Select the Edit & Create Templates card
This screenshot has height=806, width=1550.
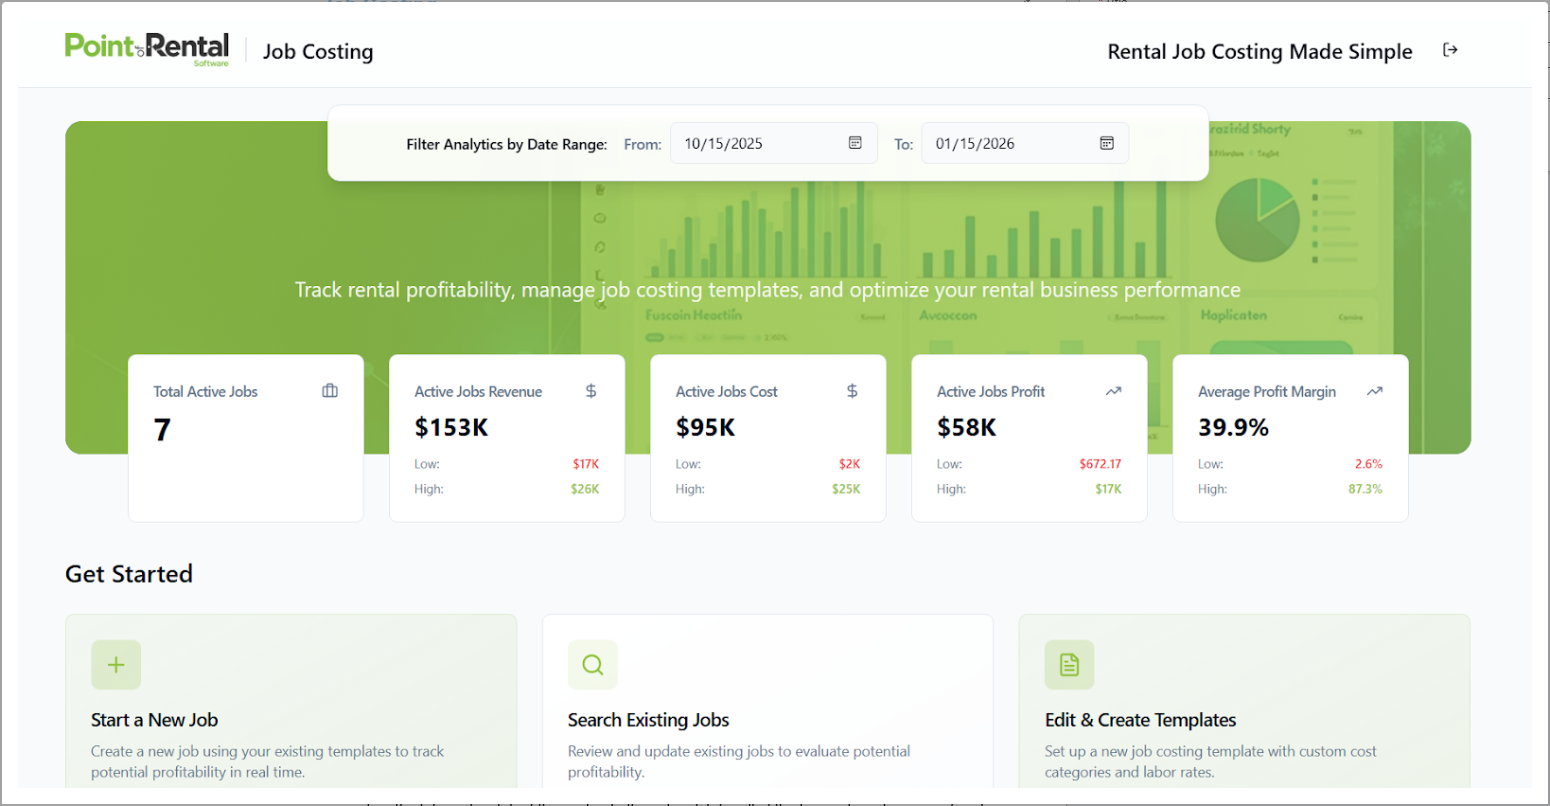click(x=1244, y=720)
